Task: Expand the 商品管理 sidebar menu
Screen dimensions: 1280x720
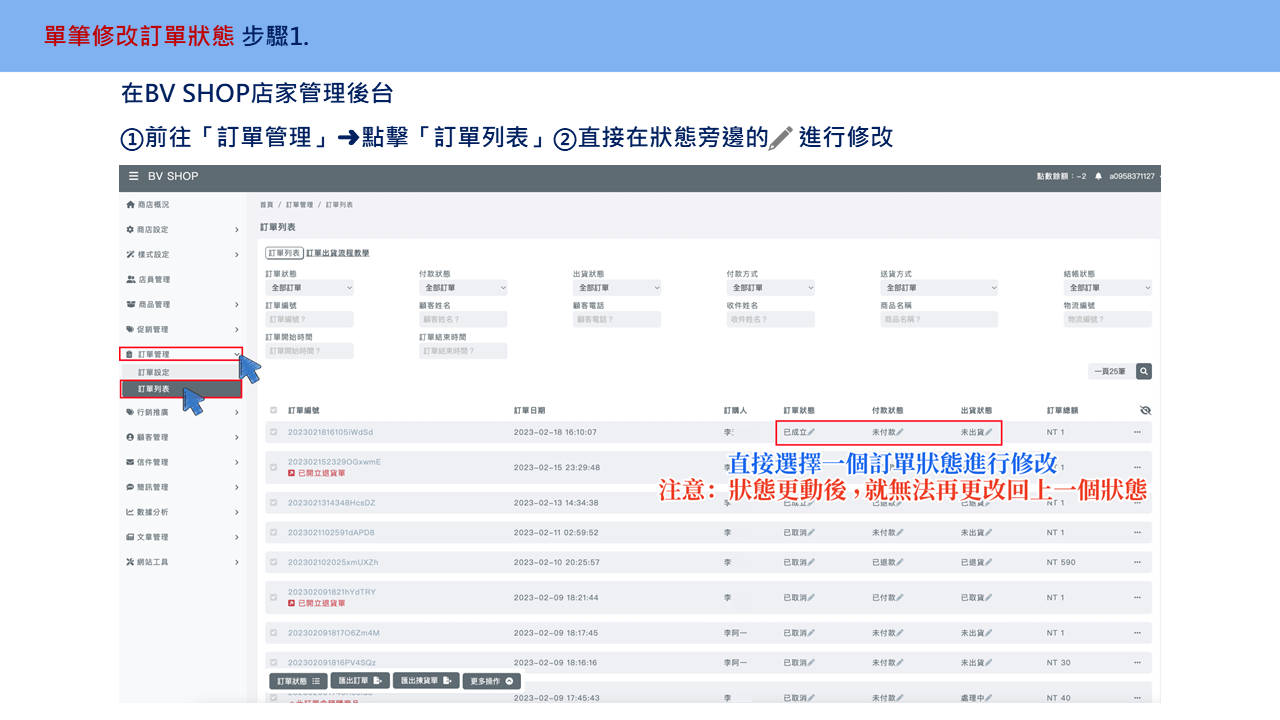Action: (x=182, y=304)
